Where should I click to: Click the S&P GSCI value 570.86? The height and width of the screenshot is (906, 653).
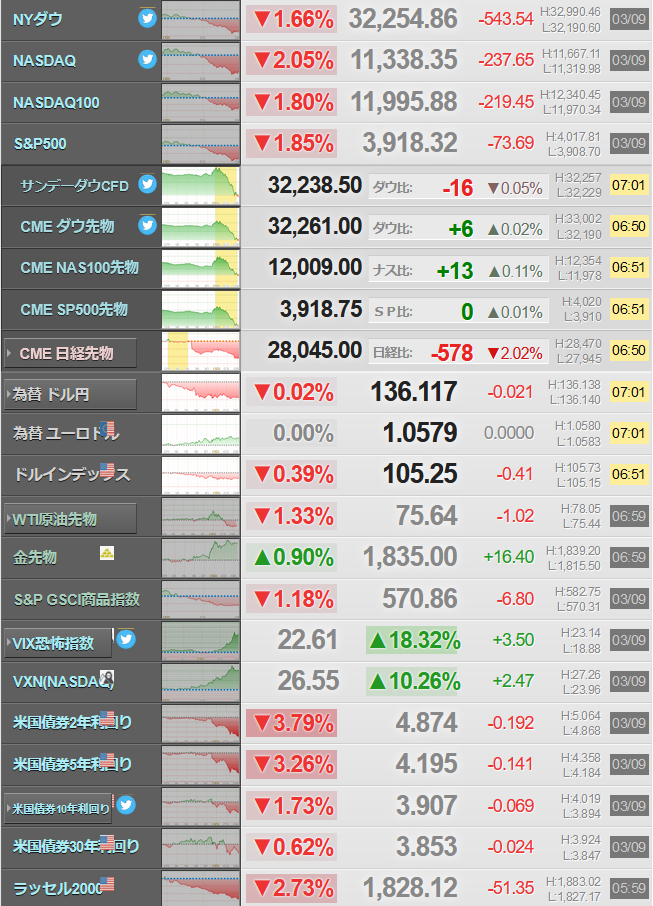pos(420,598)
